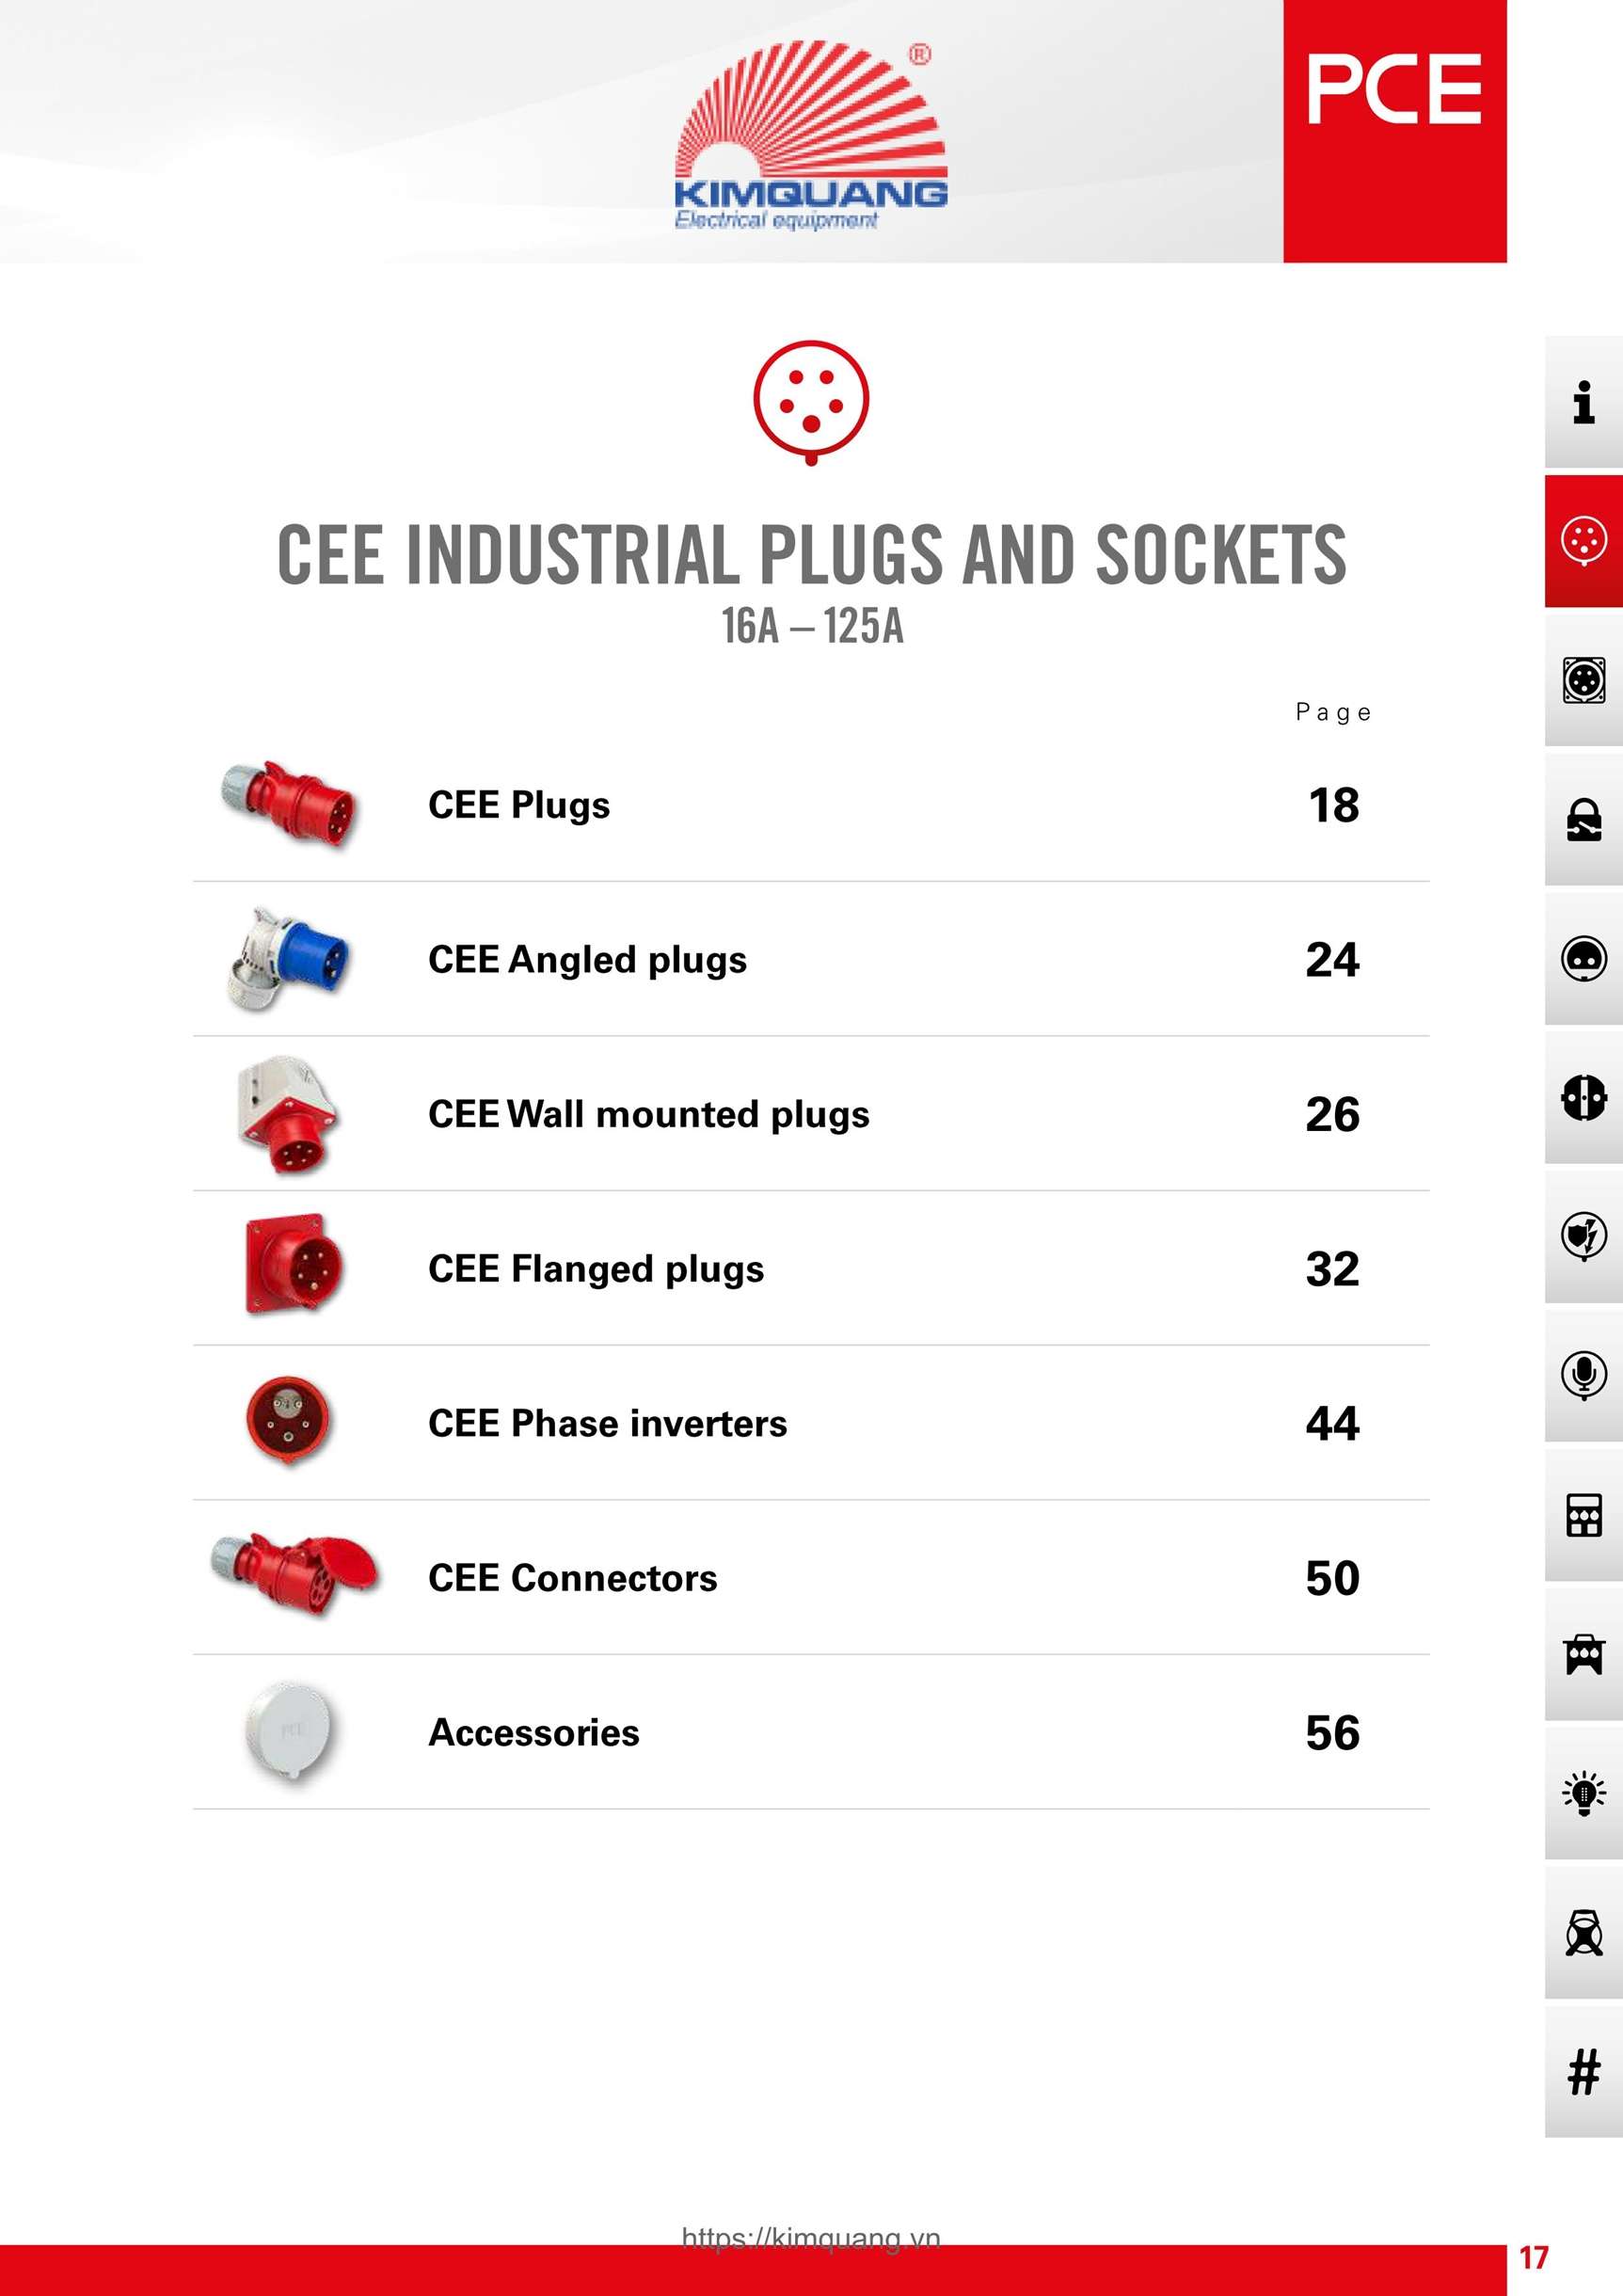Open the hash symbol index tab

(1583, 2071)
